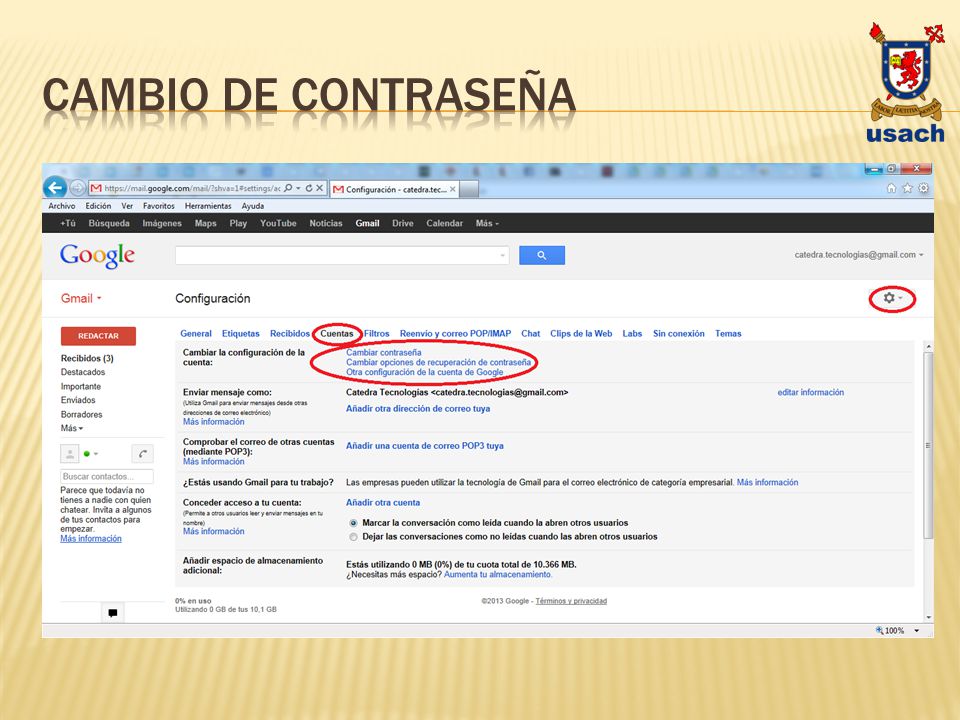This screenshot has width=960, height=720.
Task: Open YouTube in the black Google bar
Action: [278, 223]
